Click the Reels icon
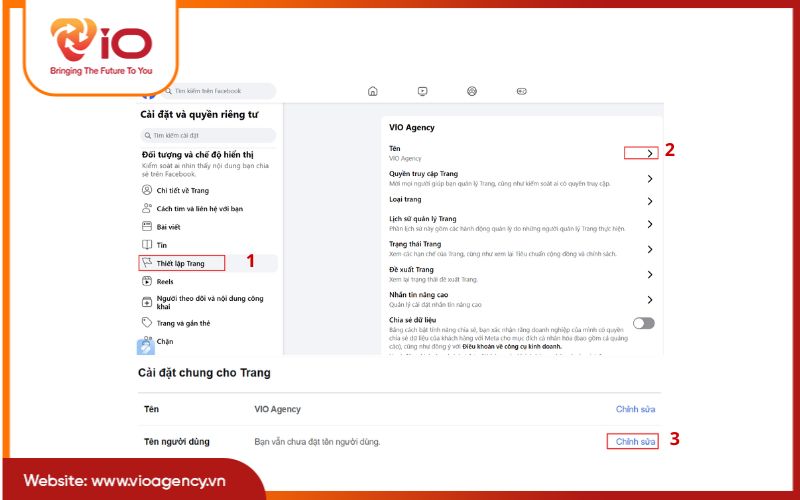Image resolution: width=800 pixels, height=500 pixels. pyautogui.click(x=147, y=281)
